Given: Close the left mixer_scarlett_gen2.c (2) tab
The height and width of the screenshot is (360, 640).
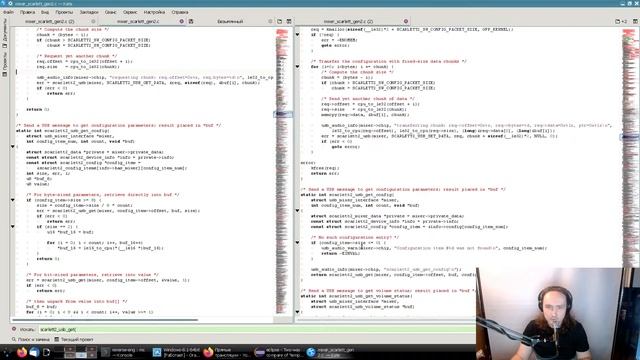Looking at the screenshot, I should pos(93,21).
